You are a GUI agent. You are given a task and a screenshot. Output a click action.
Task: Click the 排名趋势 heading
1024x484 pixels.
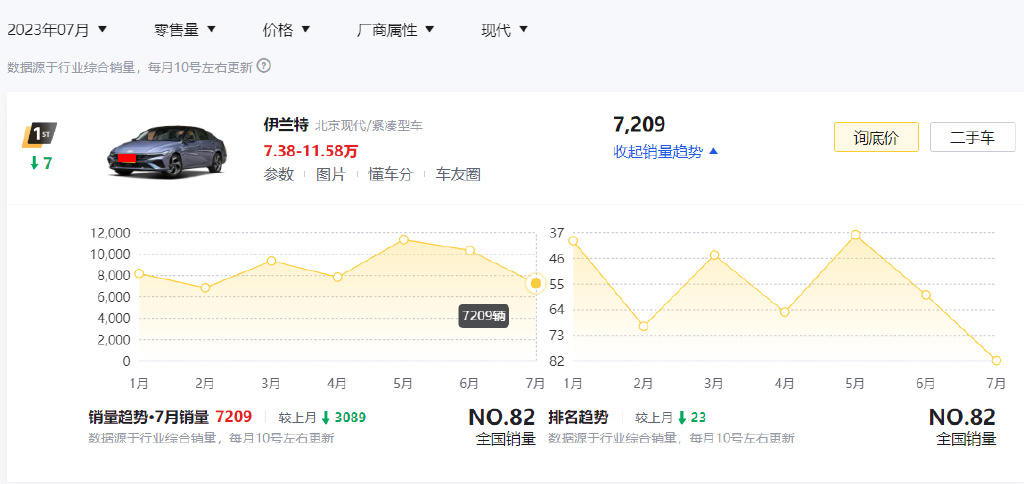(577, 417)
